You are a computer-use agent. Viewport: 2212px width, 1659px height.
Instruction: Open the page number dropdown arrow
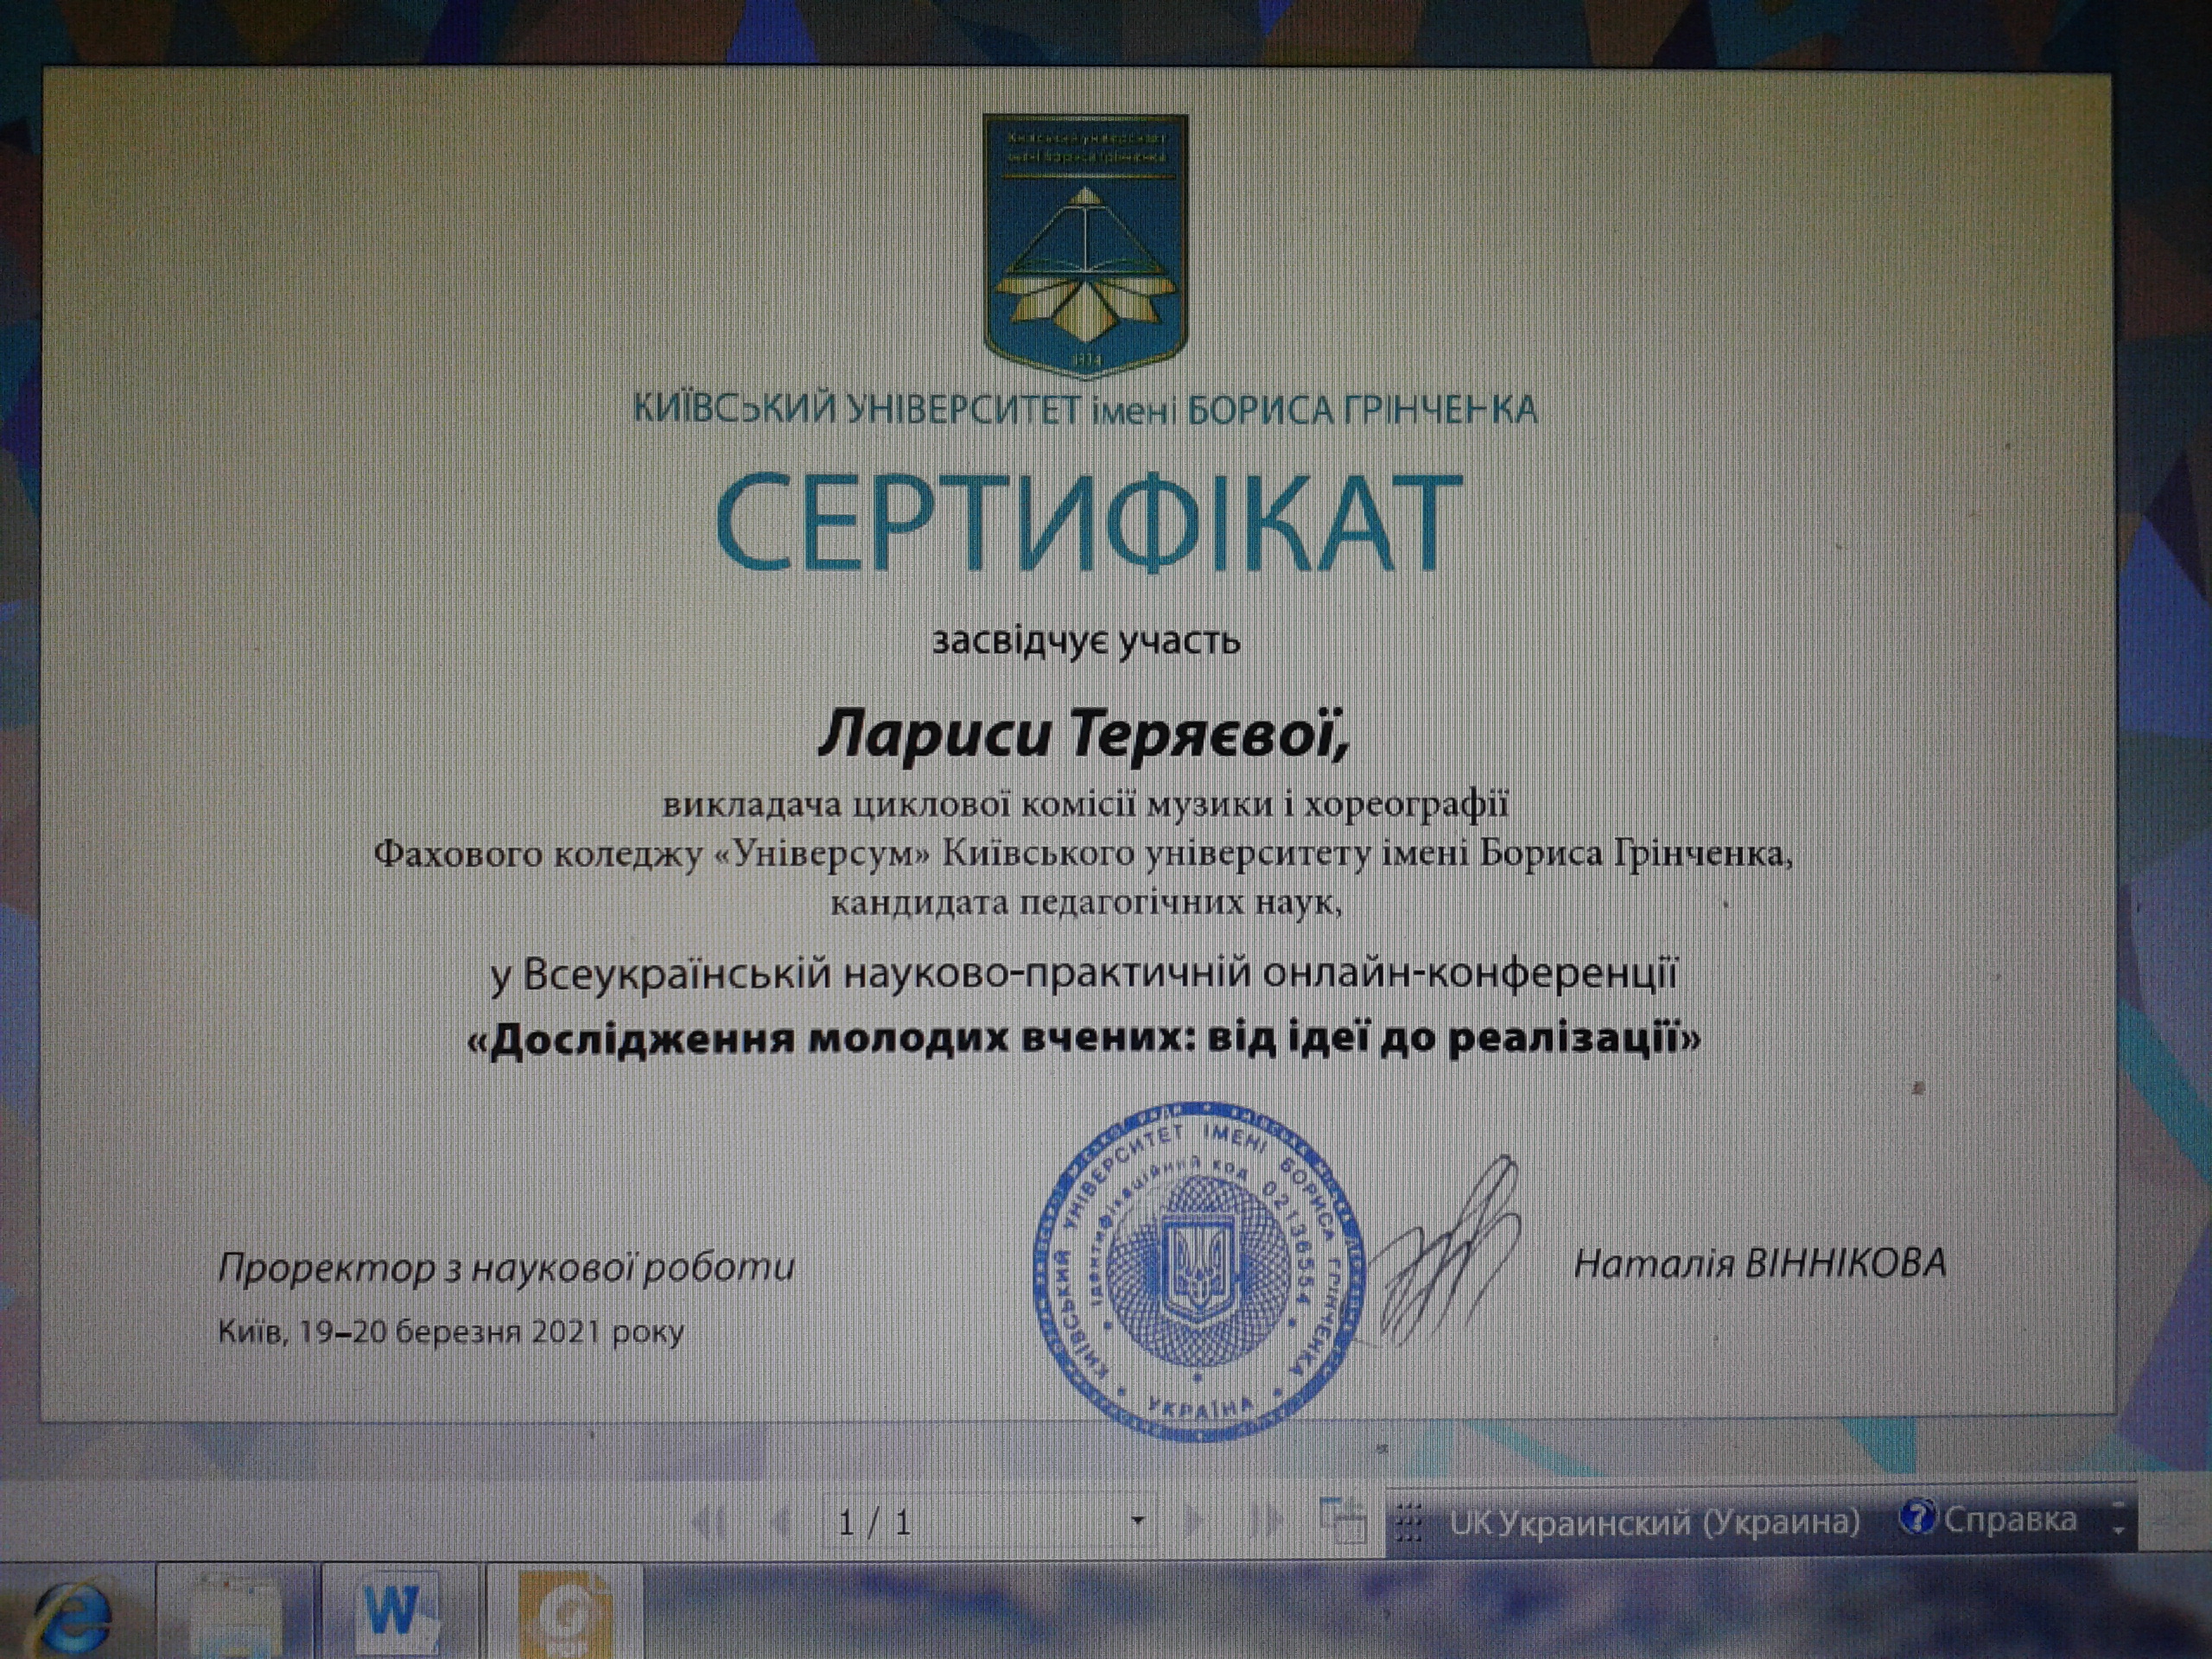pyautogui.click(x=1137, y=1521)
